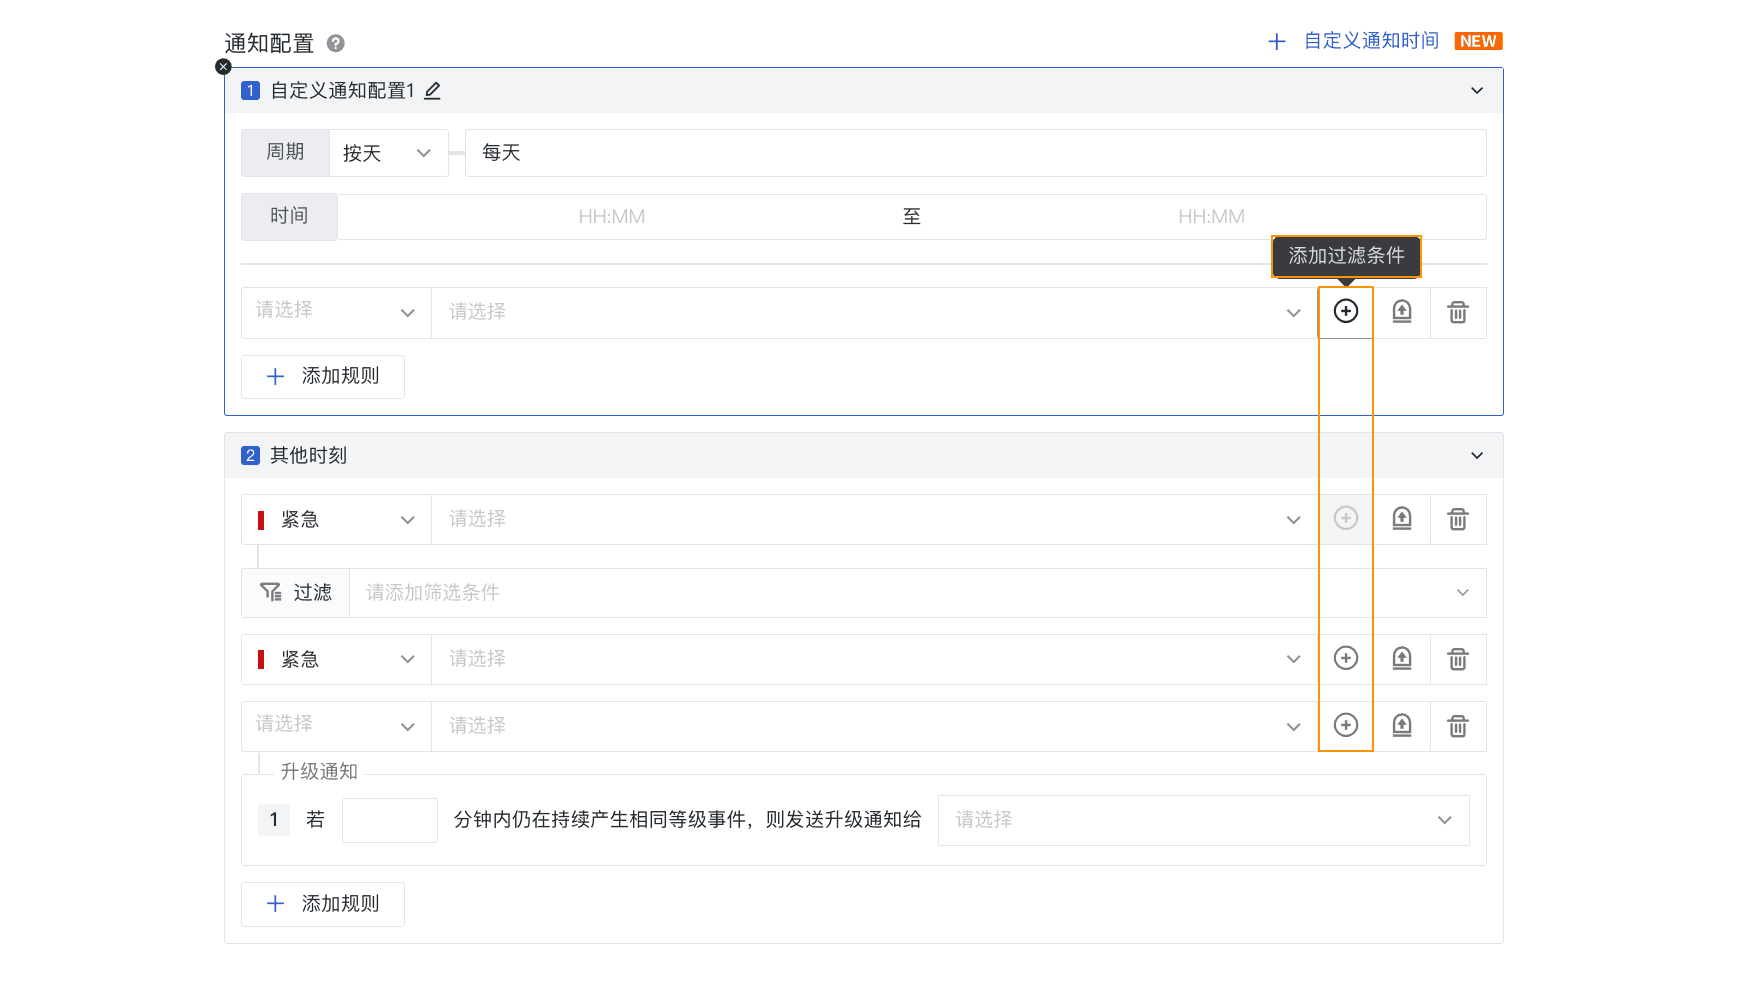
Task: Click escalation icon in 自定义通知配置1 rule row
Action: [1402, 312]
